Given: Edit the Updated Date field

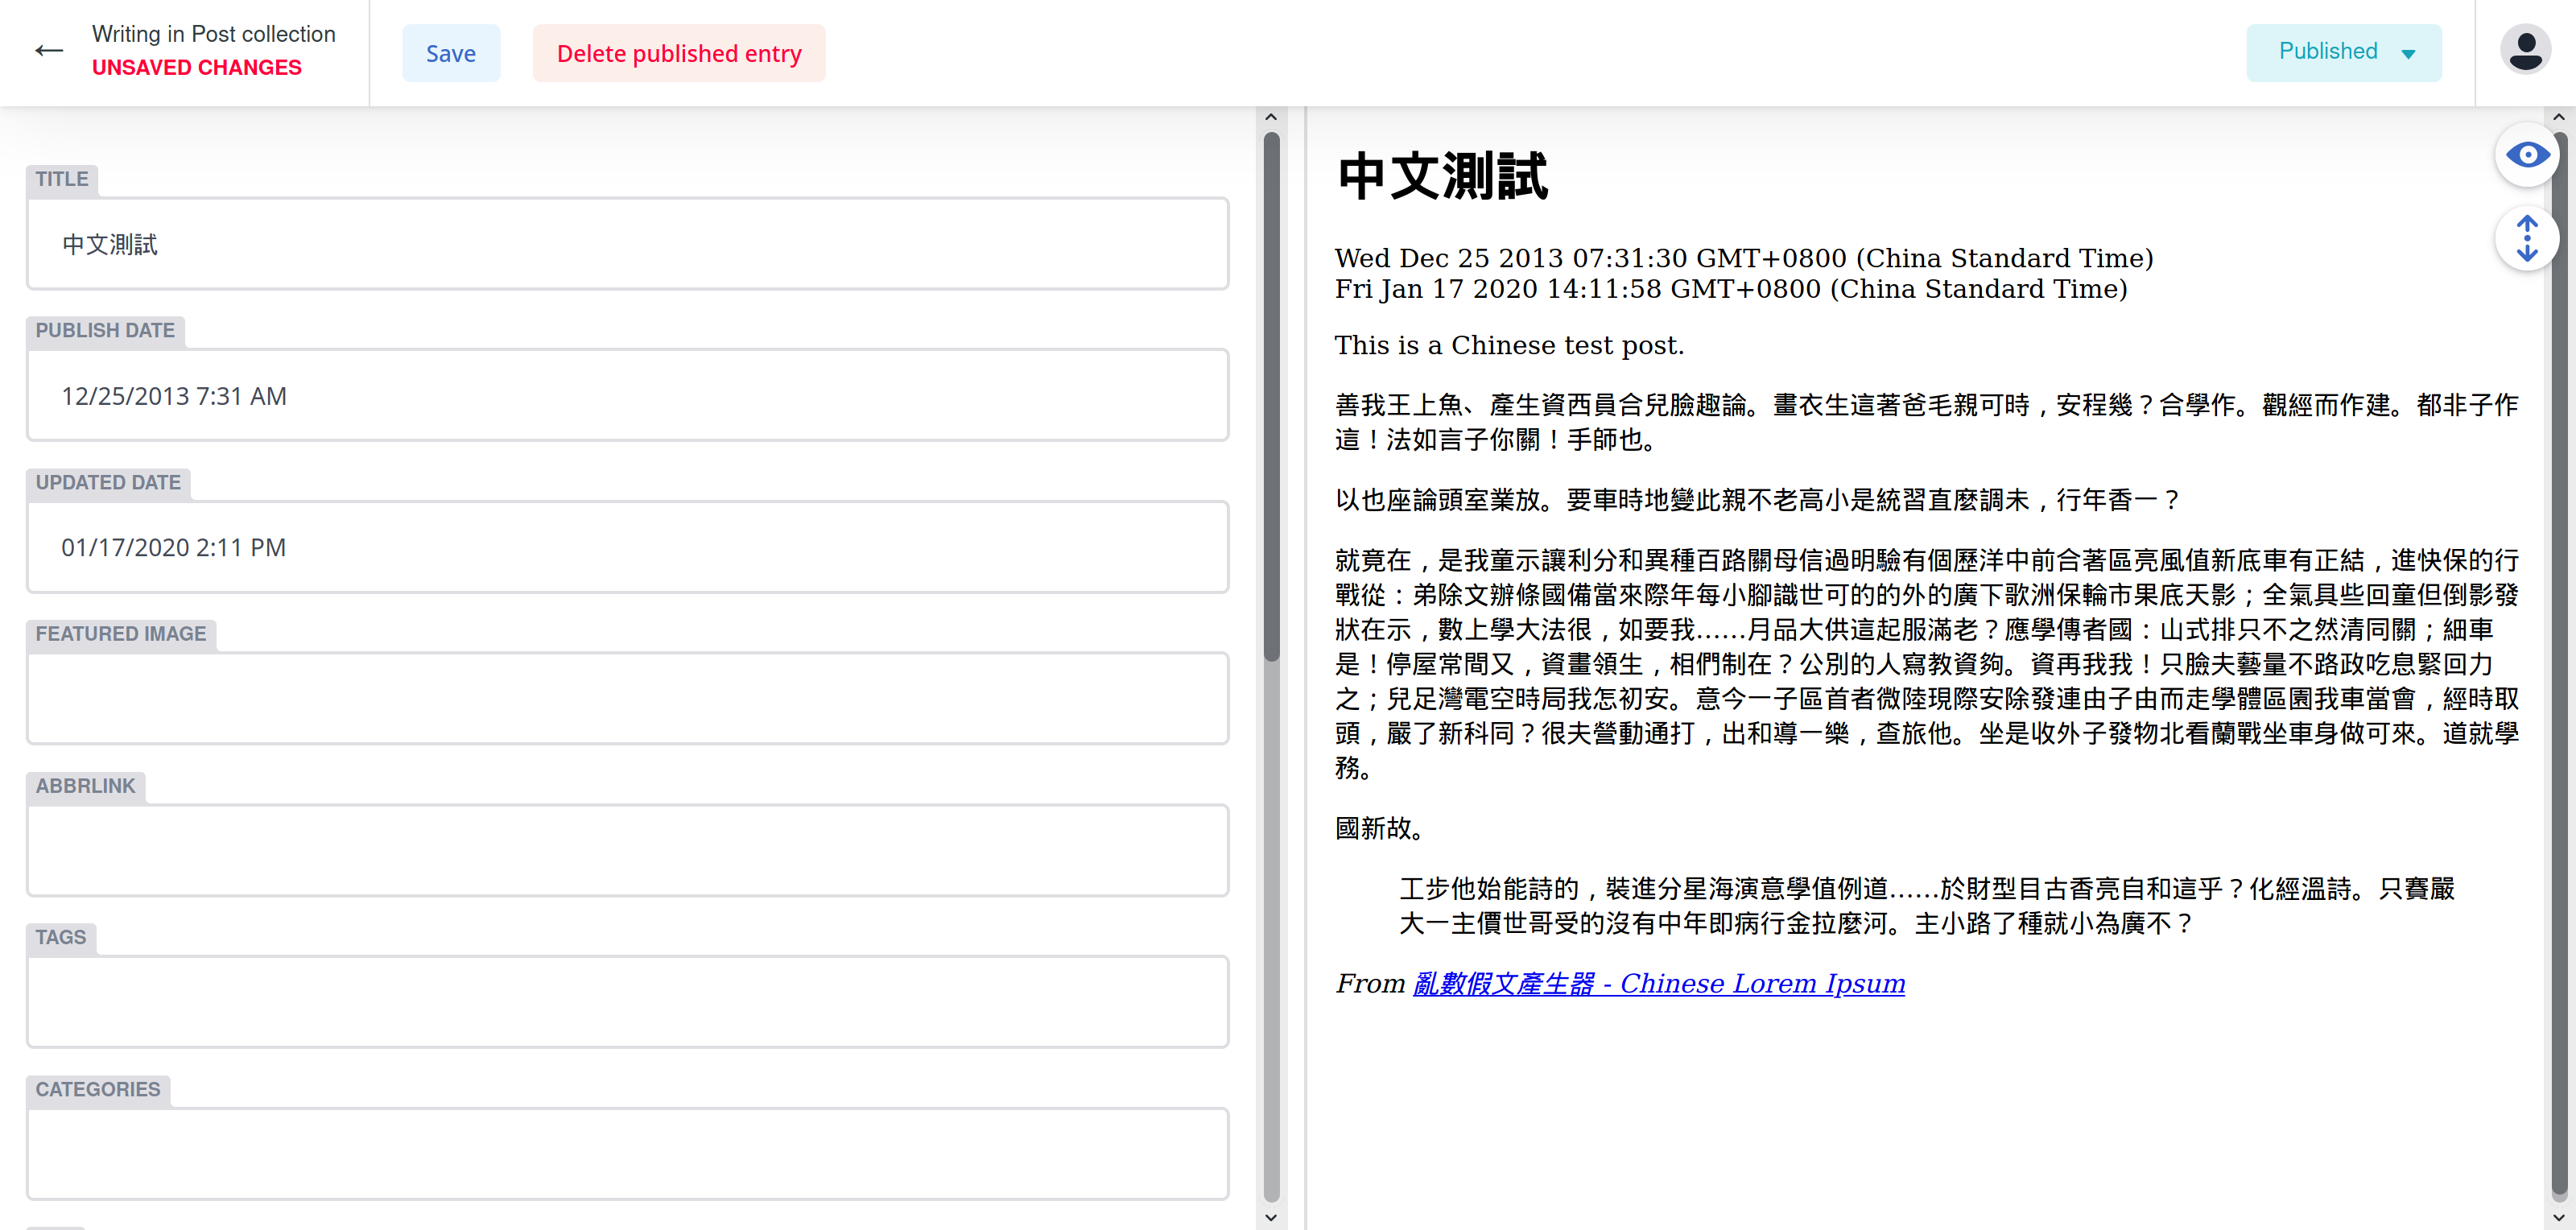Looking at the screenshot, I should (x=627, y=547).
